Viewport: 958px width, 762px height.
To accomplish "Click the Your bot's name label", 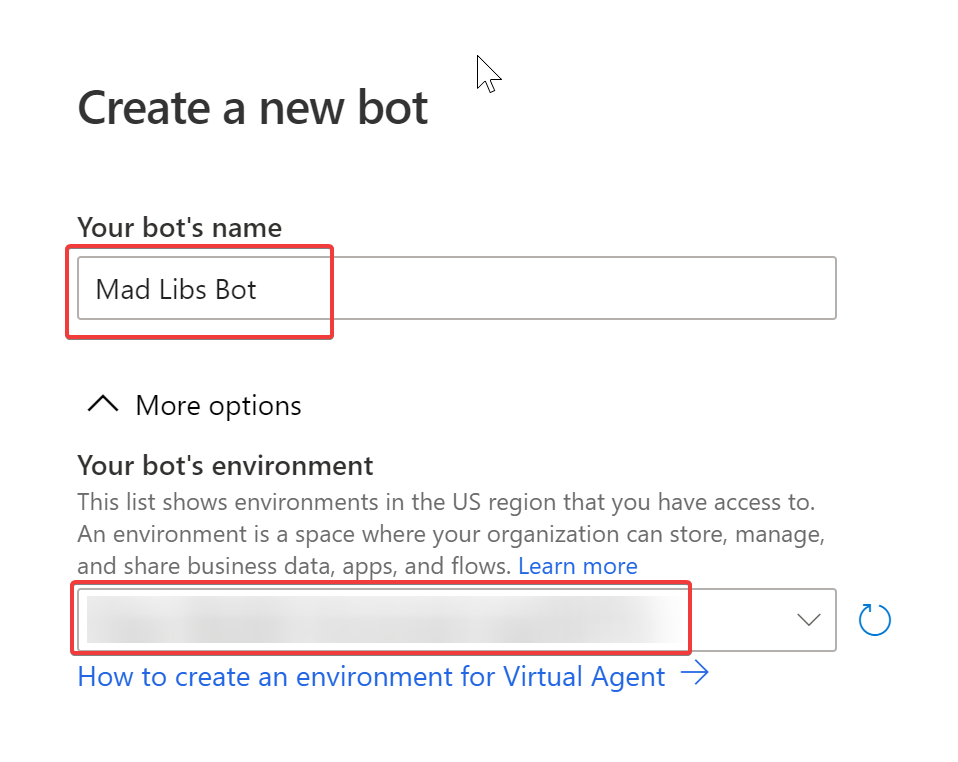I will [179, 227].
